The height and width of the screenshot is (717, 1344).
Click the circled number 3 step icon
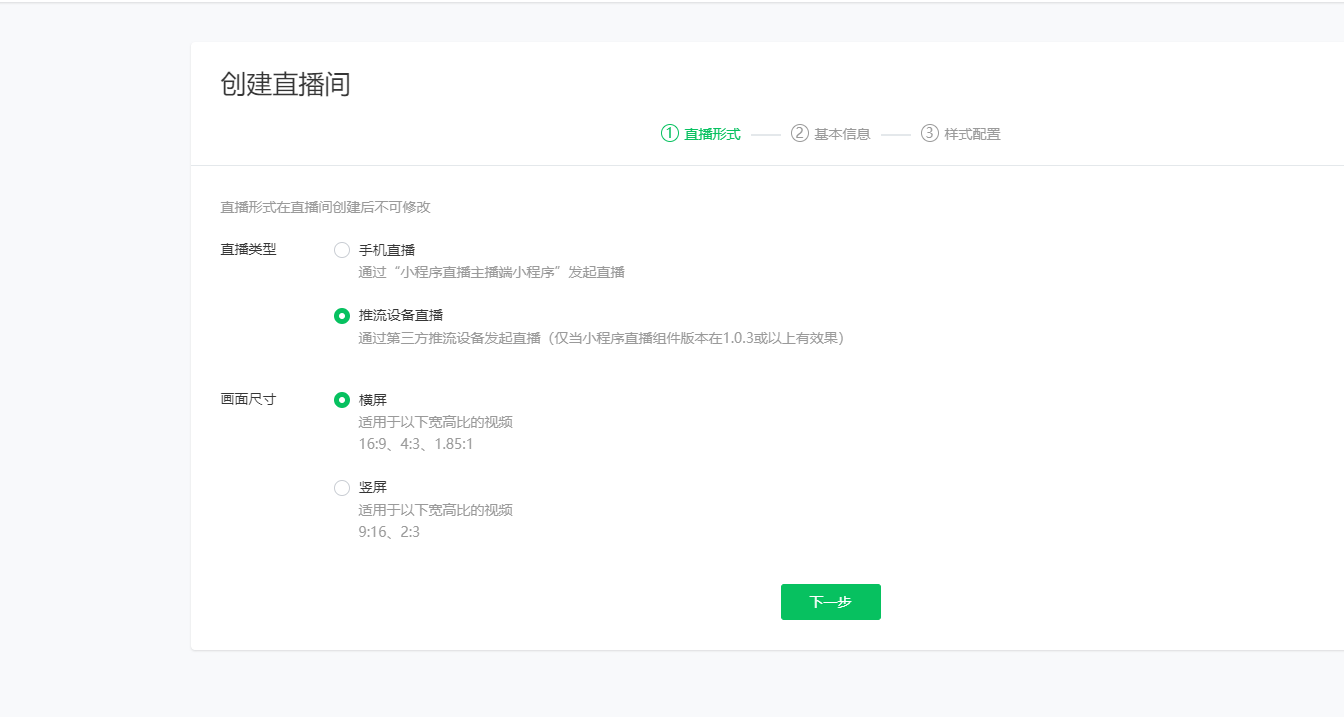click(930, 133)
